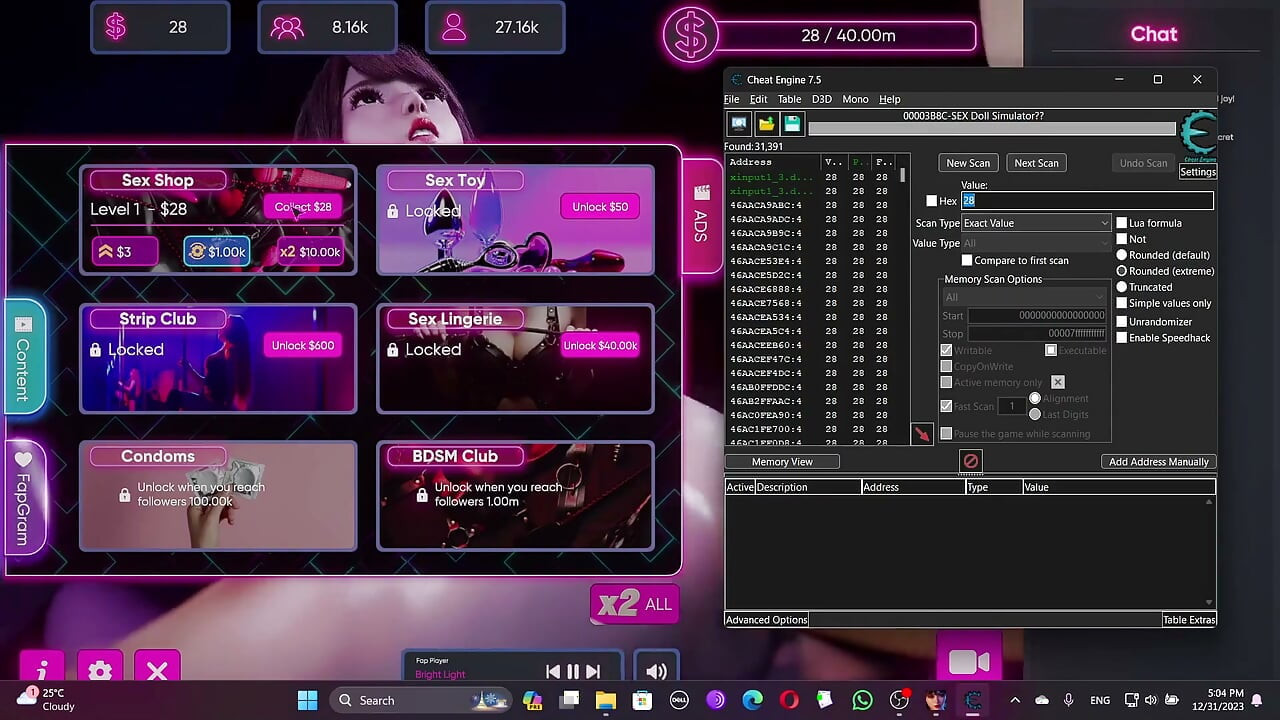The height and width of the screenshot is (720, 1280).
Task: Open Microsoft Edge from the taskbar
Action: pos(752,700)
